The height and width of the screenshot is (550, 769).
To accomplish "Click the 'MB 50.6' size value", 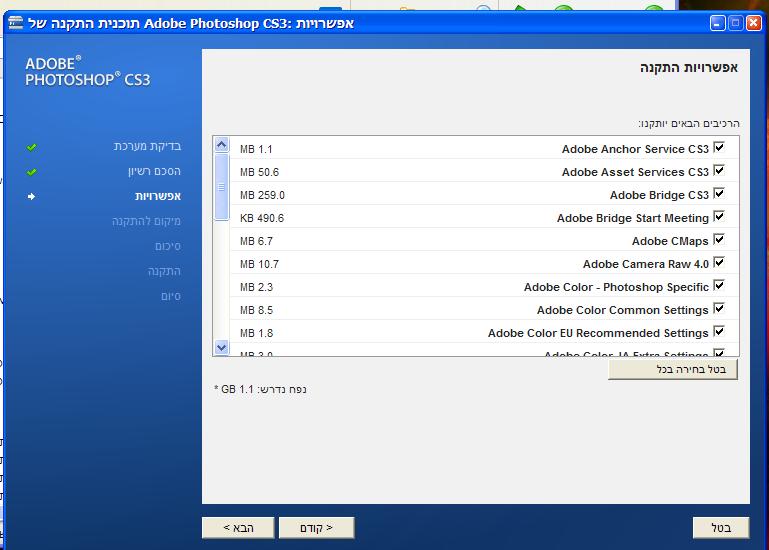I will pyautogui.click(x=259, y=172).
